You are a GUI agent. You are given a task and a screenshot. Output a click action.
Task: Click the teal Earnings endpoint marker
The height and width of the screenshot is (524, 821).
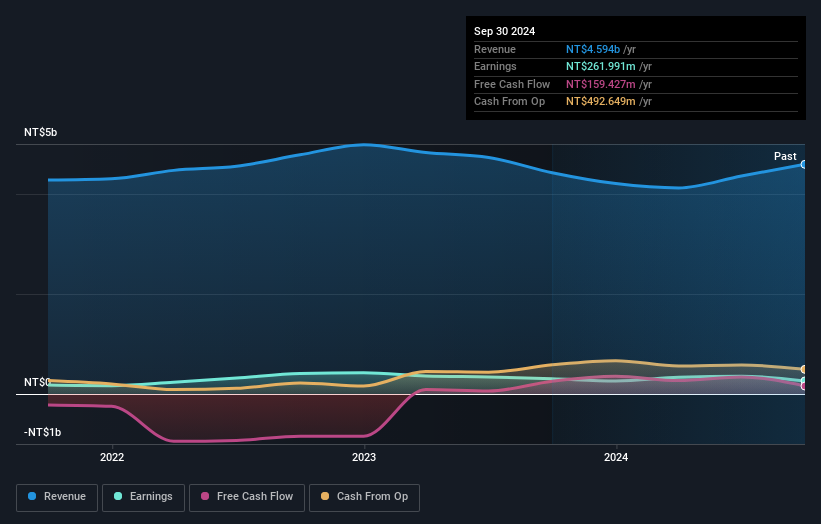click(x=804, y=381)
